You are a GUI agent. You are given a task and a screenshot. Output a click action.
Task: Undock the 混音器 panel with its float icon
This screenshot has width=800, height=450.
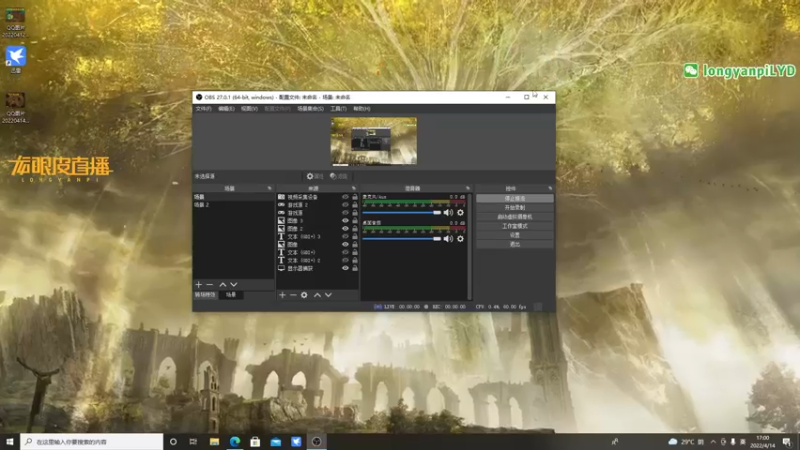click(467, 188)
